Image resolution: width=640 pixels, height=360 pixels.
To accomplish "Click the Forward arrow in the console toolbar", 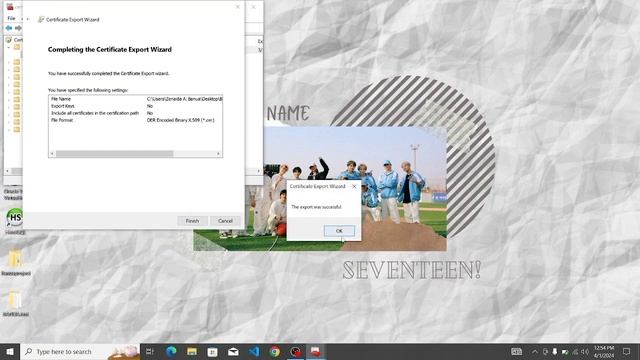I will pos(18,28).
